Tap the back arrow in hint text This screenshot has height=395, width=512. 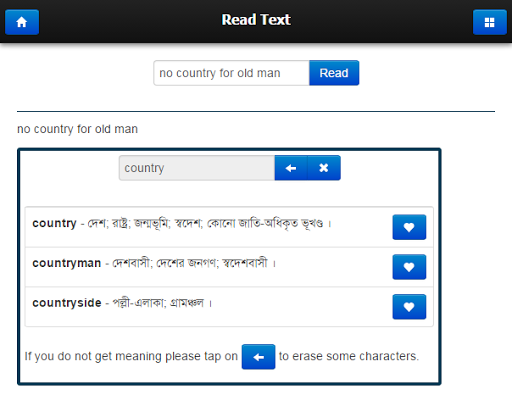[x=258, y=357]
